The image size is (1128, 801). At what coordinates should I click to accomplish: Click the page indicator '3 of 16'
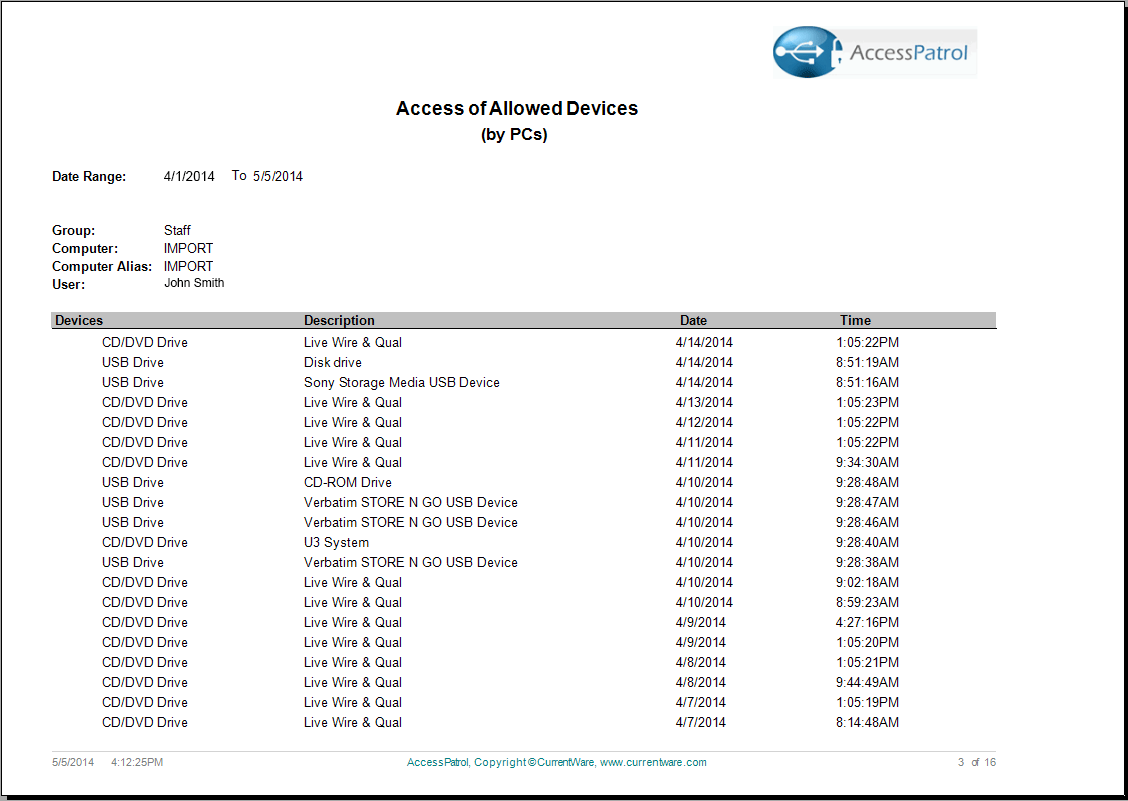pos(976,762)
